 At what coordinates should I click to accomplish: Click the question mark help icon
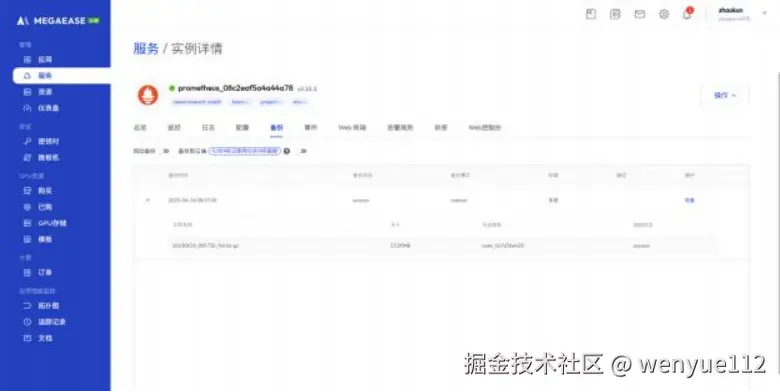coord(287,151)
